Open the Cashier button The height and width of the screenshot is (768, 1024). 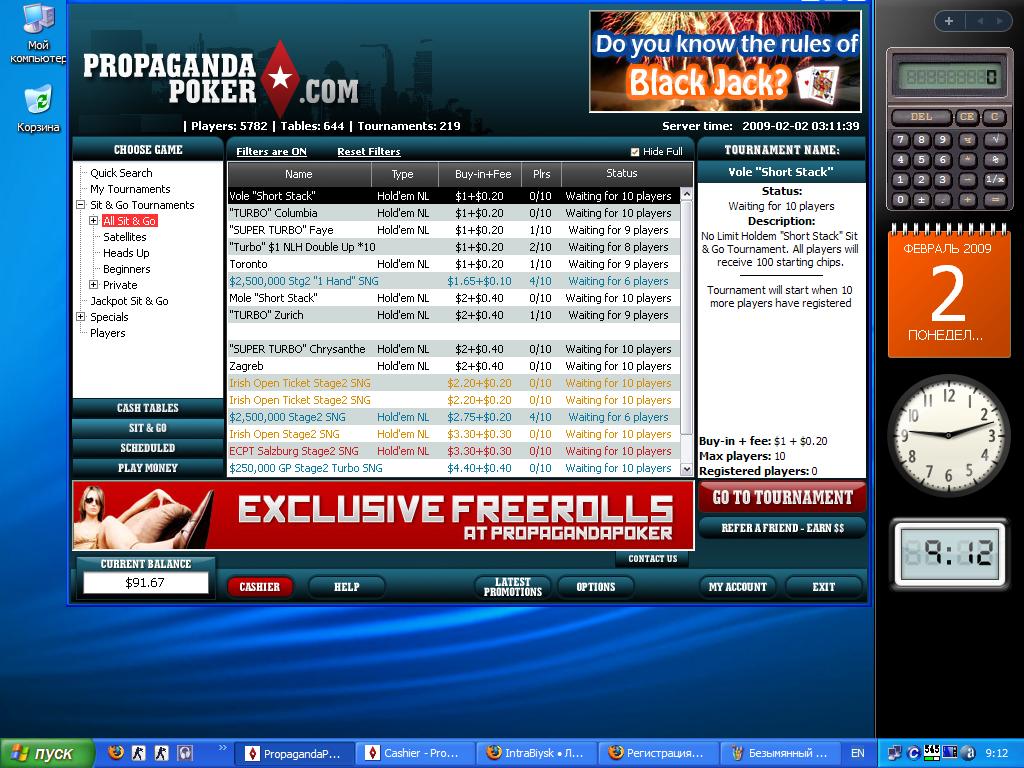tap(260, 587)
